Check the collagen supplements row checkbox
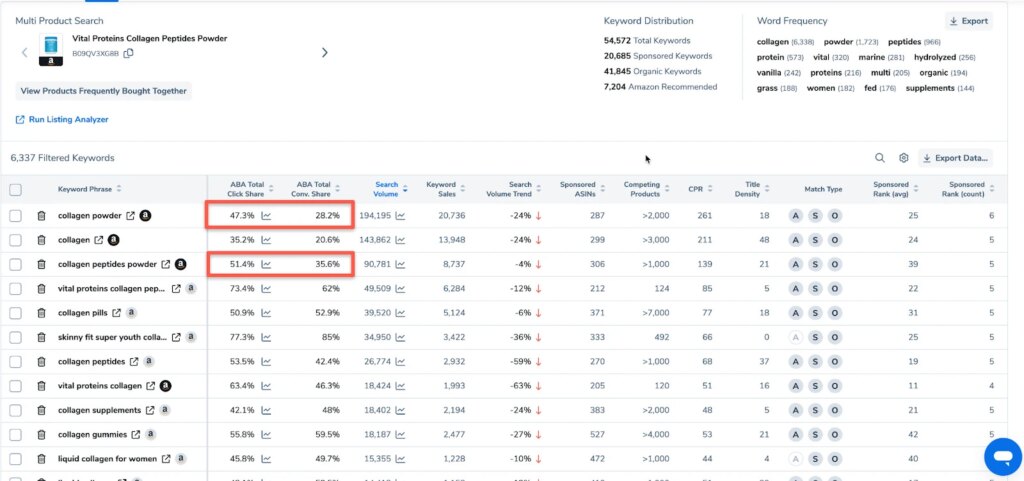 16,411
